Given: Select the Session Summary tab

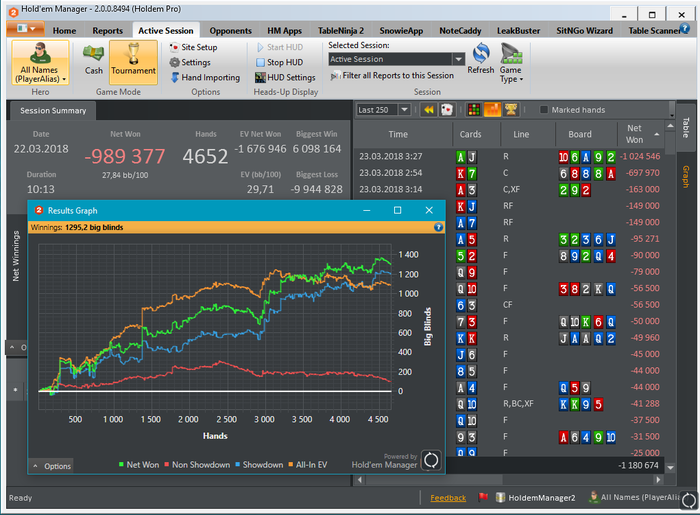Looking at the screenshot, I should [x=53, y=111].
